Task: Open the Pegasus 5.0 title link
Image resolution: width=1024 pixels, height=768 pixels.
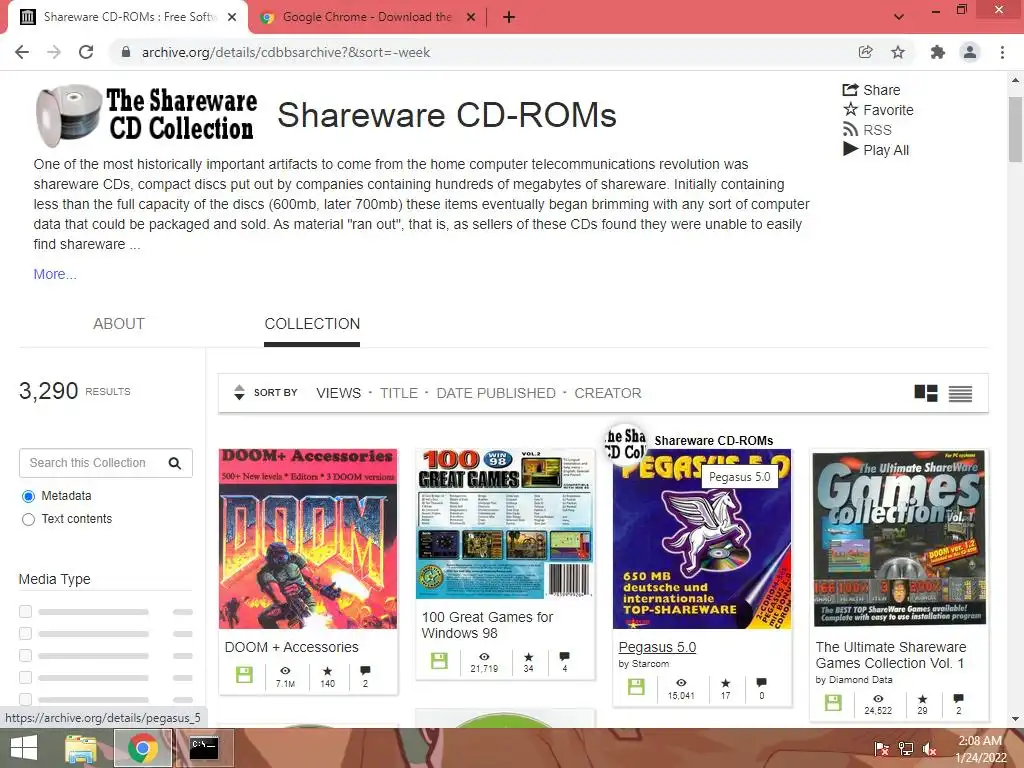Action: 657,647
